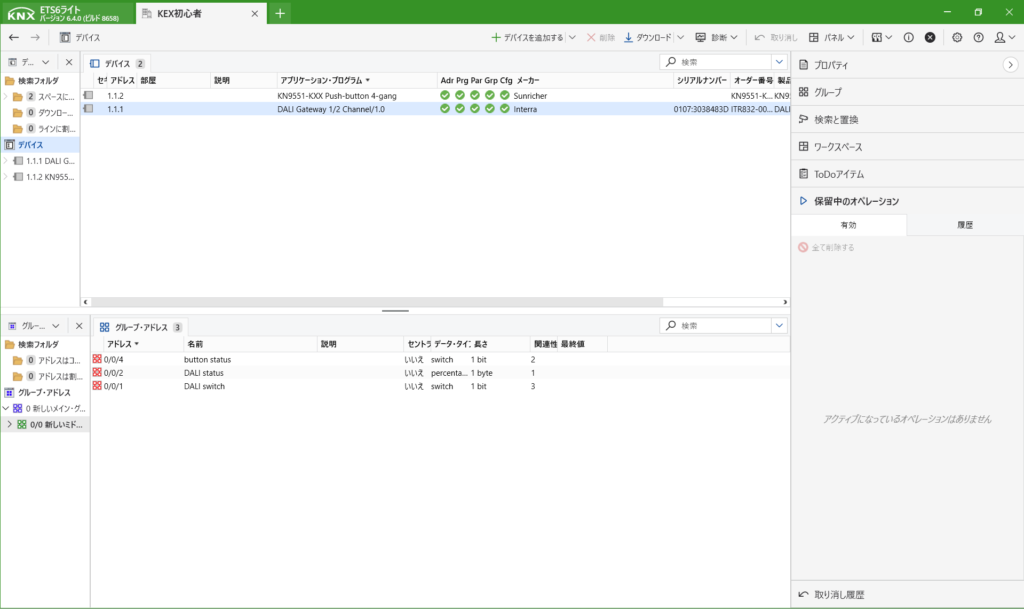
Task: Open the 診断 (diagnostics) dropdown menu
Action: click(717, 37)
